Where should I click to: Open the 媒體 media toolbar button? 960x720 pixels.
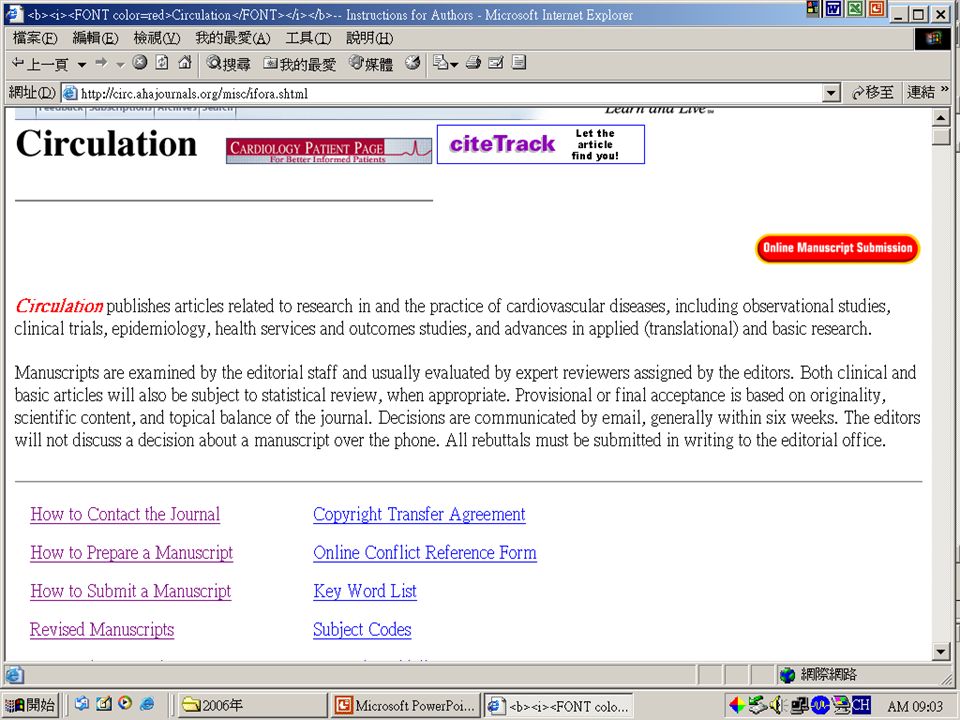click(x=371, y=63)
